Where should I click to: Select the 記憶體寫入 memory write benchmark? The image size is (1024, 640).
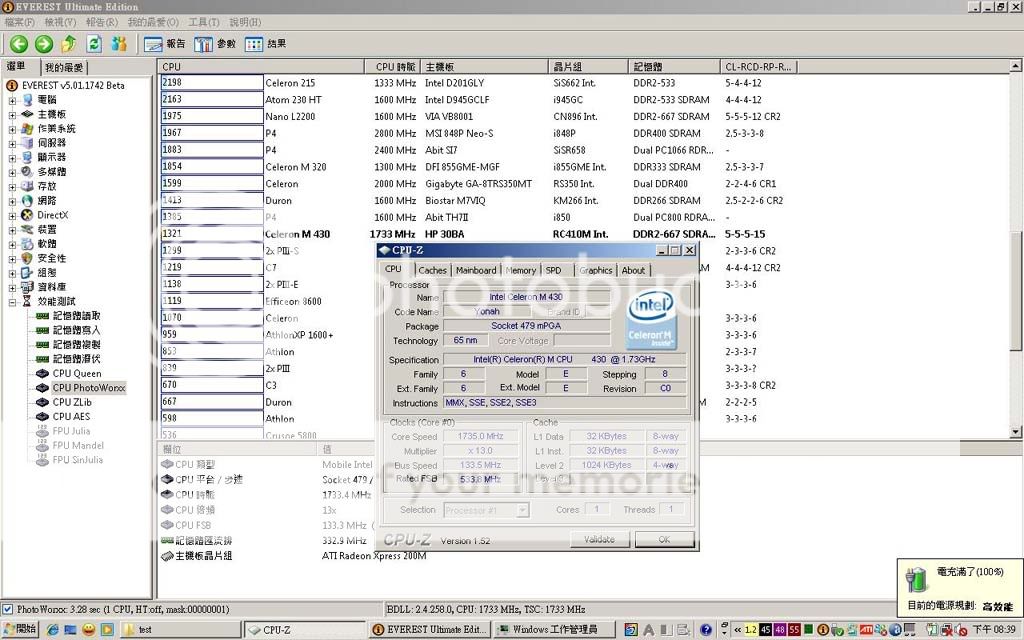(x=76, y=330)
